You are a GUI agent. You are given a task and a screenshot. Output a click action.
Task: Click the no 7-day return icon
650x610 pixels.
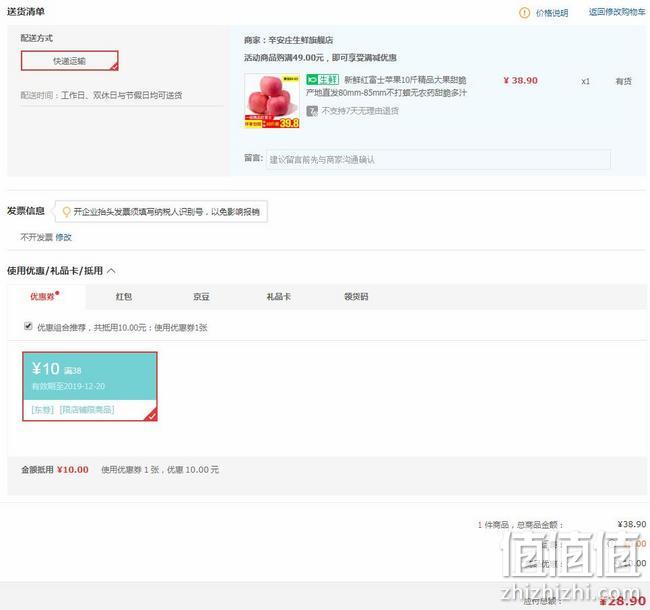click(312, 111)
